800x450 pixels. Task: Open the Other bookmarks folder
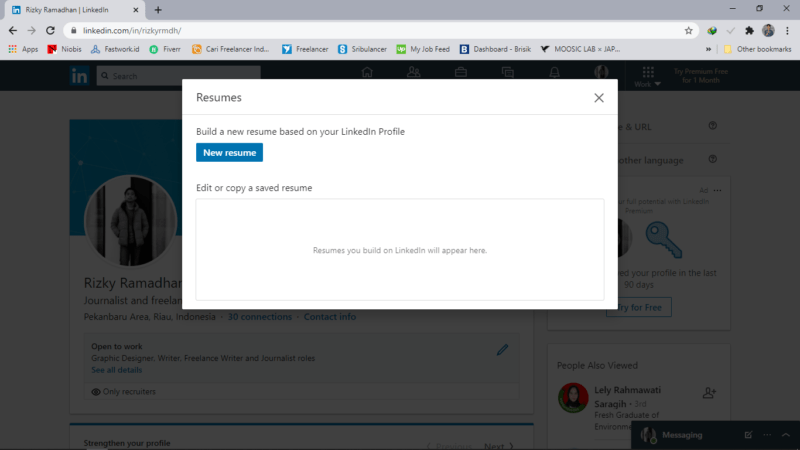(x=758, y=49)
